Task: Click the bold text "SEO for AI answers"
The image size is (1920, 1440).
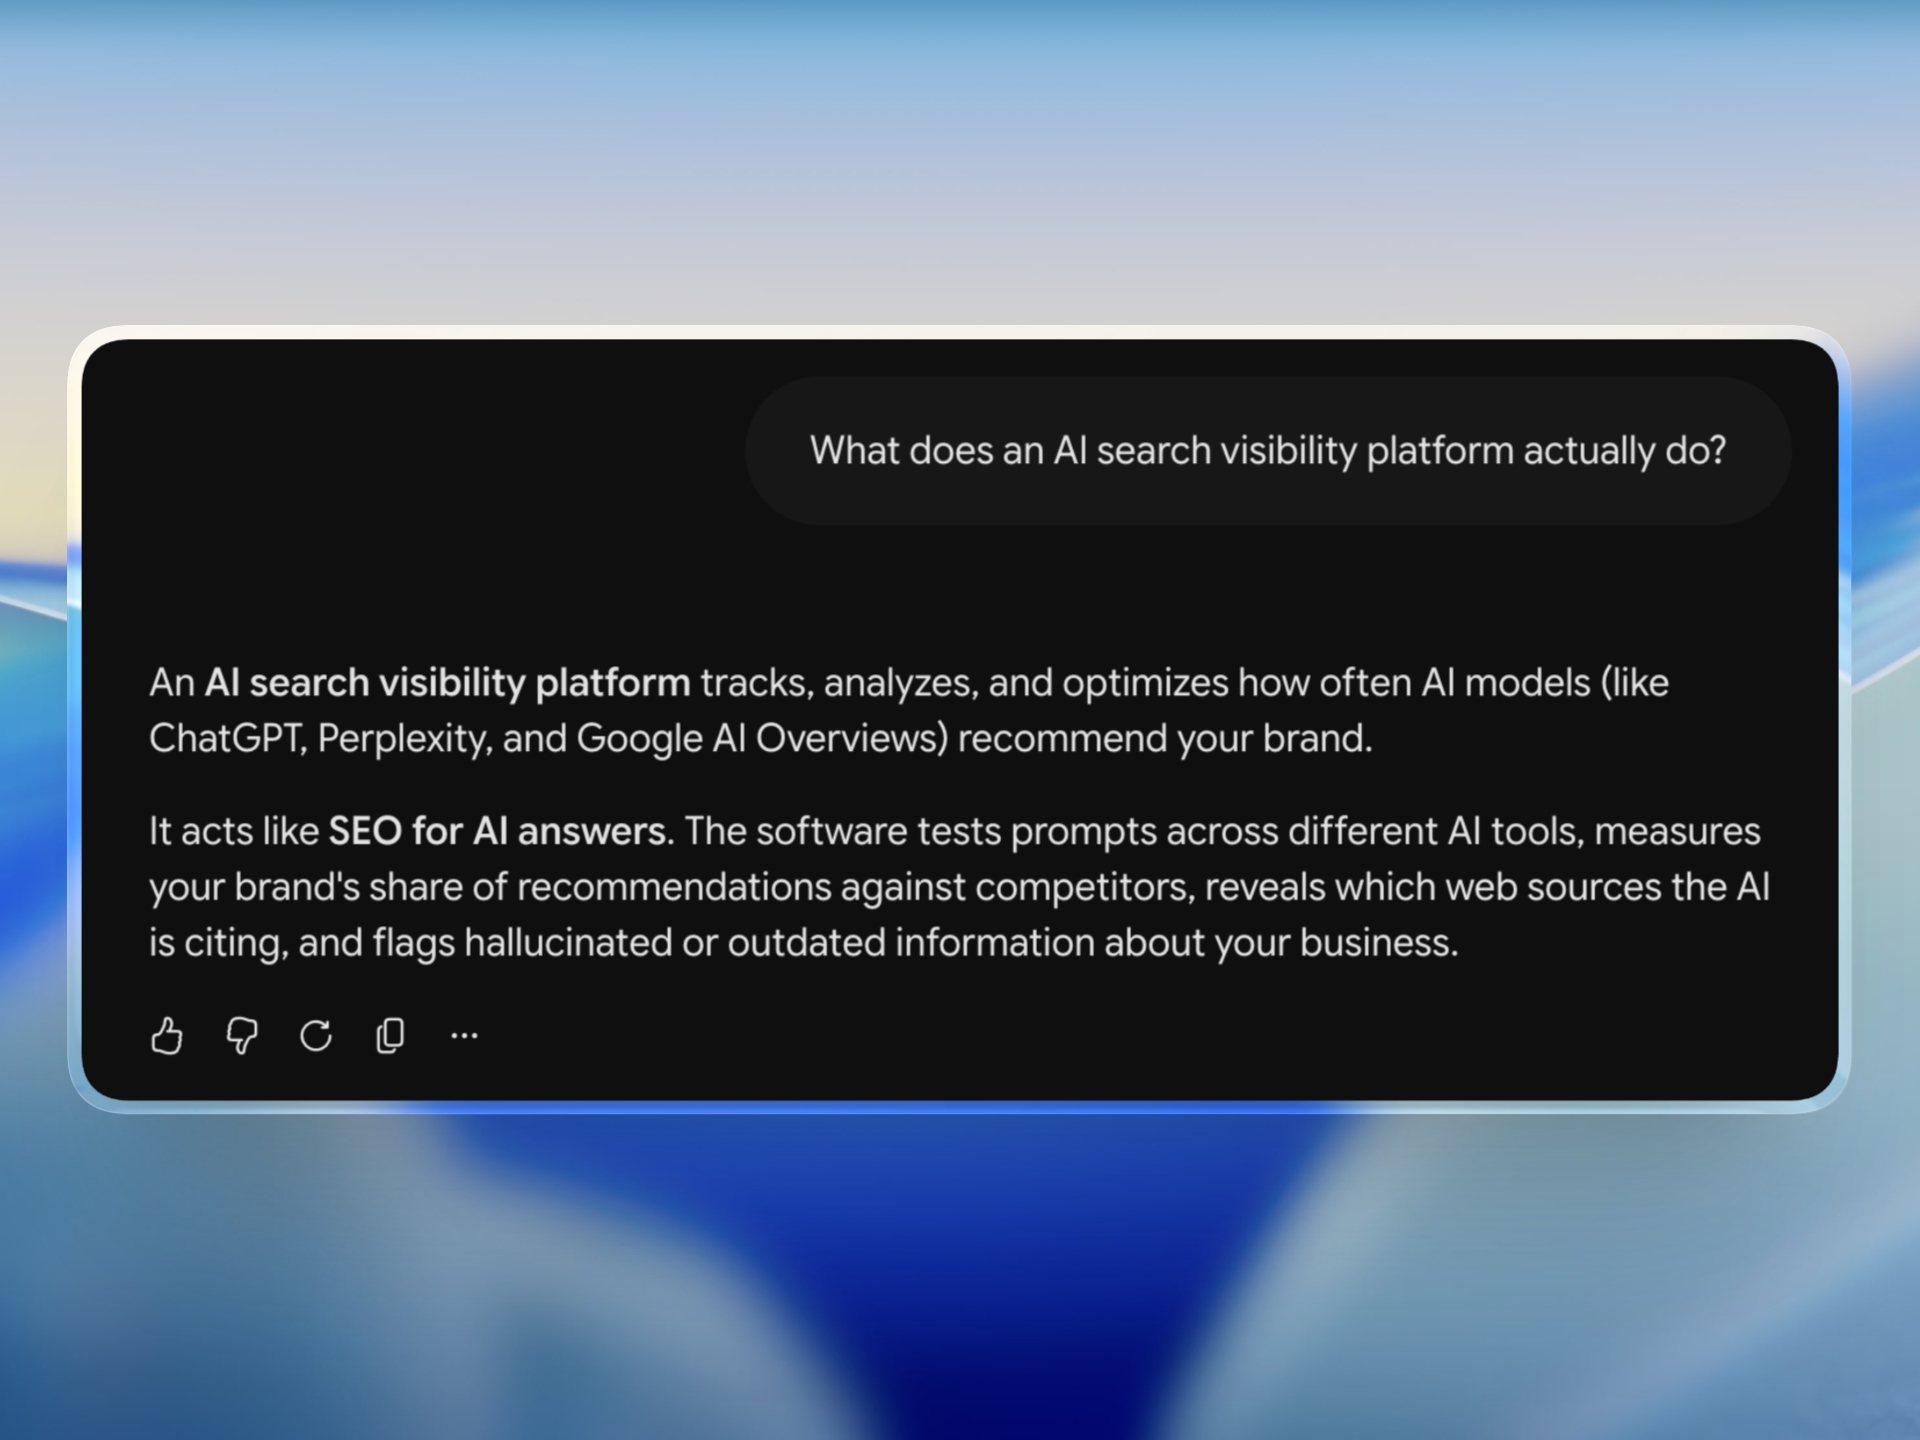Action: 498,831
